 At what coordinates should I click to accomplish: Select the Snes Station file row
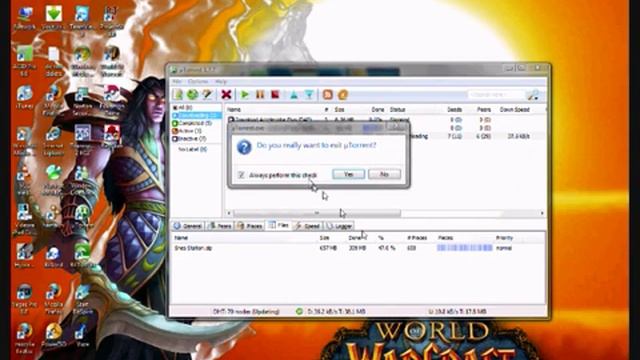(x=358, y=248)
